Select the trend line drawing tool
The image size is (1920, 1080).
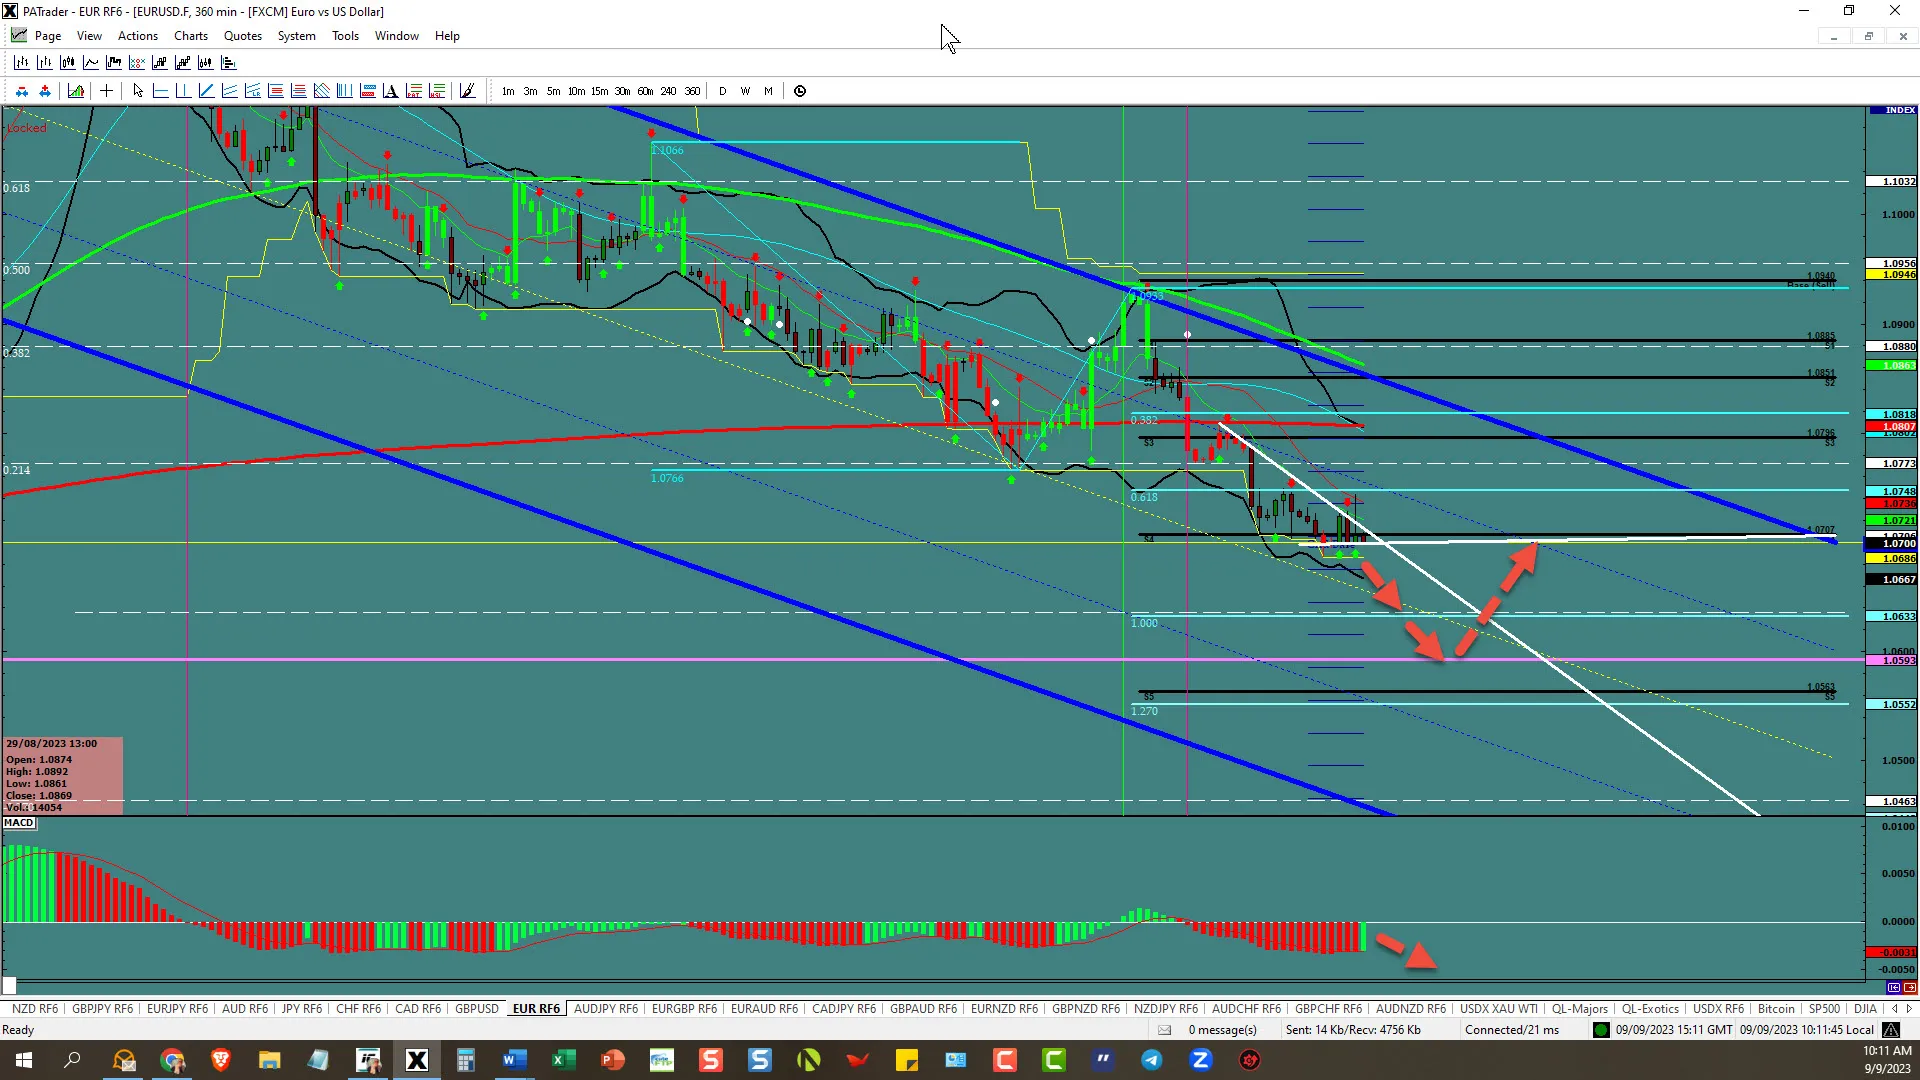click(x=207, y=91)
